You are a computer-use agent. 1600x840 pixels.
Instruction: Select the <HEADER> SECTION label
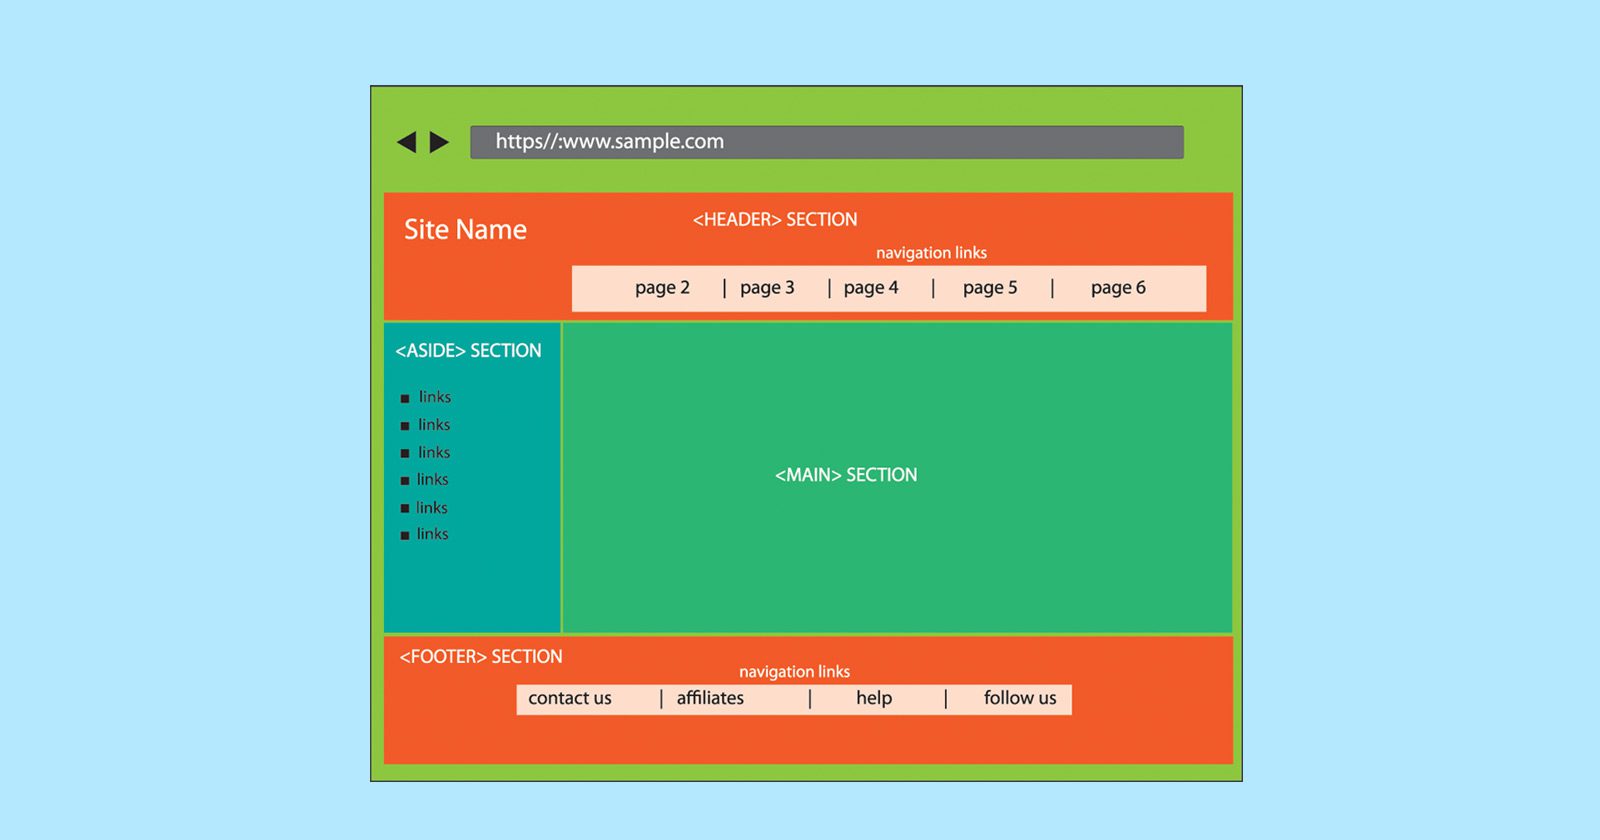pyautogui.click(x=775, y=220)
